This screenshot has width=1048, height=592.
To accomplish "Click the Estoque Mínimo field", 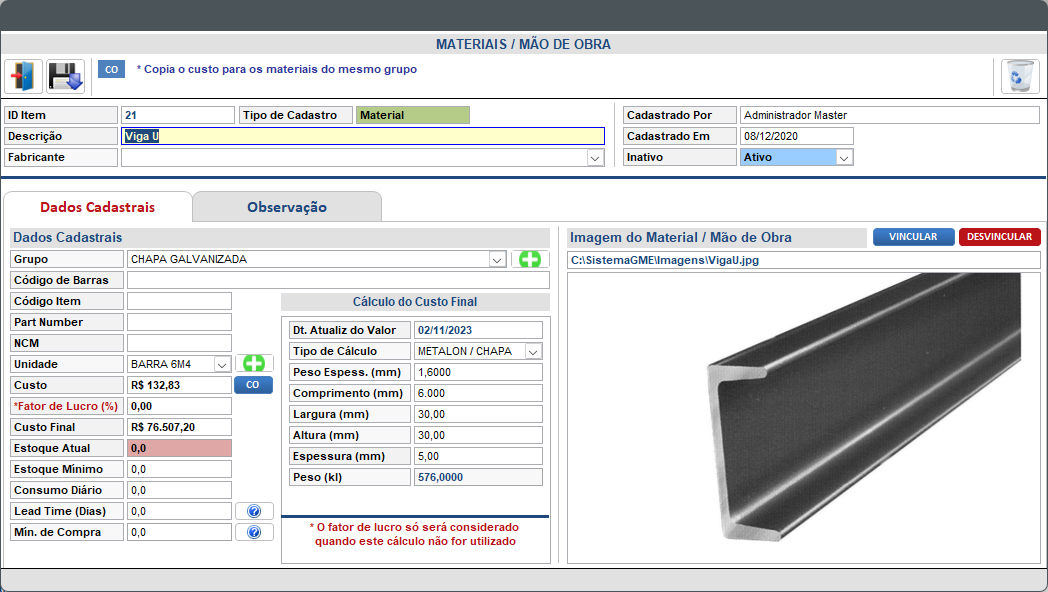I will [x=179, y=470].
